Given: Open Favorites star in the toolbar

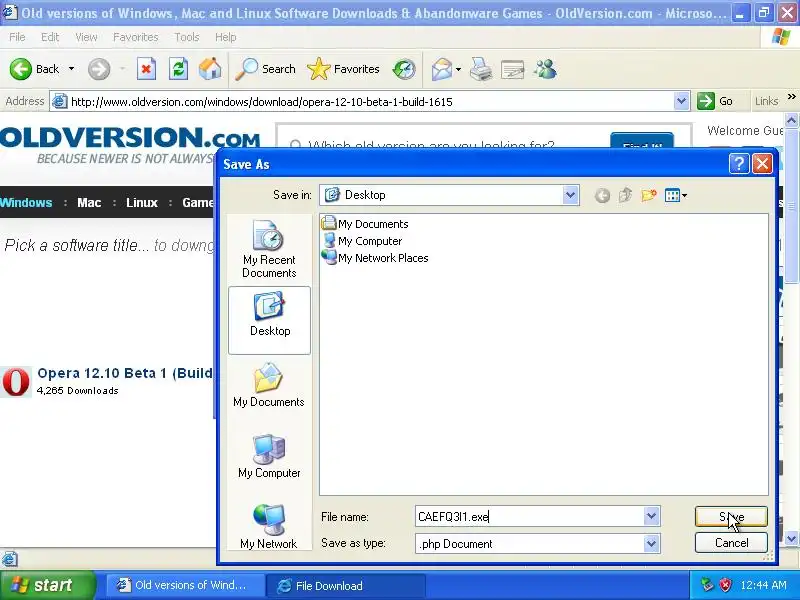Looking at the screenshot, I should [343, 69].
